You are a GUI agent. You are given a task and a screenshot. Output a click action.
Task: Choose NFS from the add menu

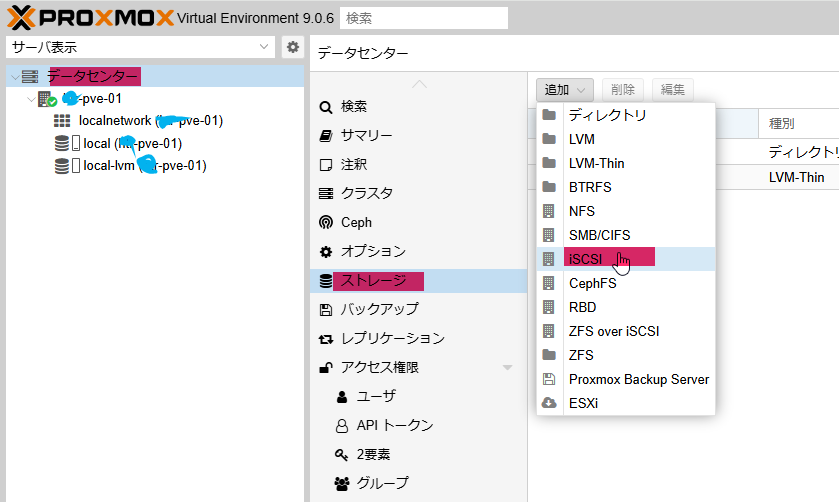coord(626,211)
